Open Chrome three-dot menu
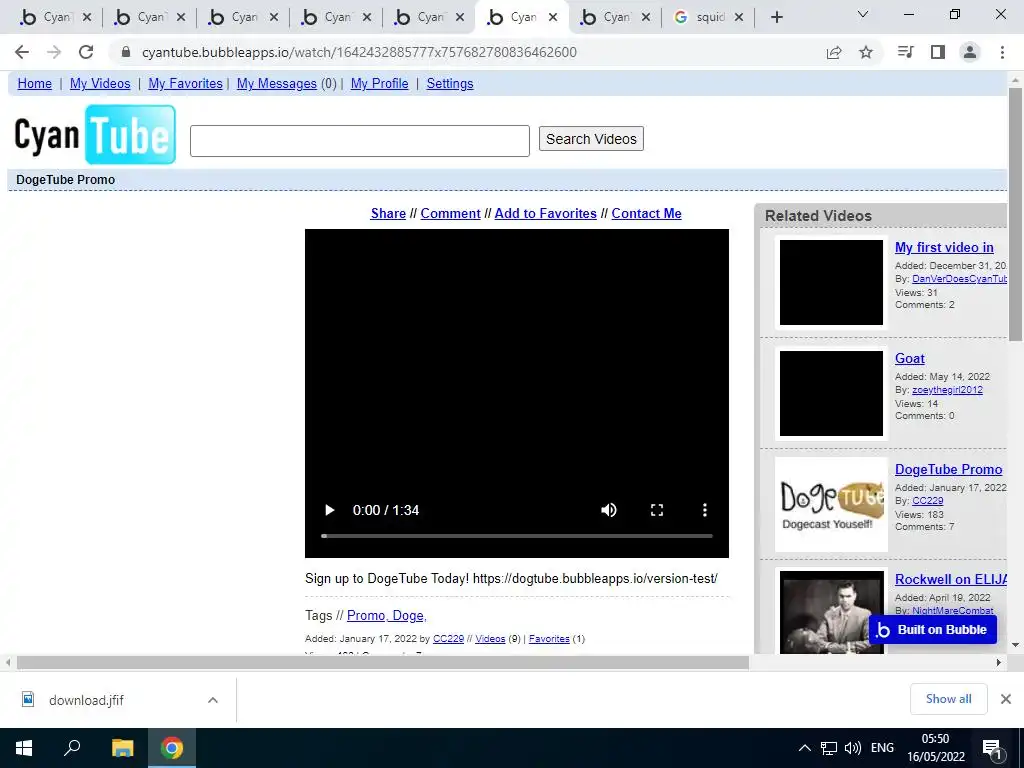The width and height of the screenshot is (1024, 768). [x=1002, y=52]
